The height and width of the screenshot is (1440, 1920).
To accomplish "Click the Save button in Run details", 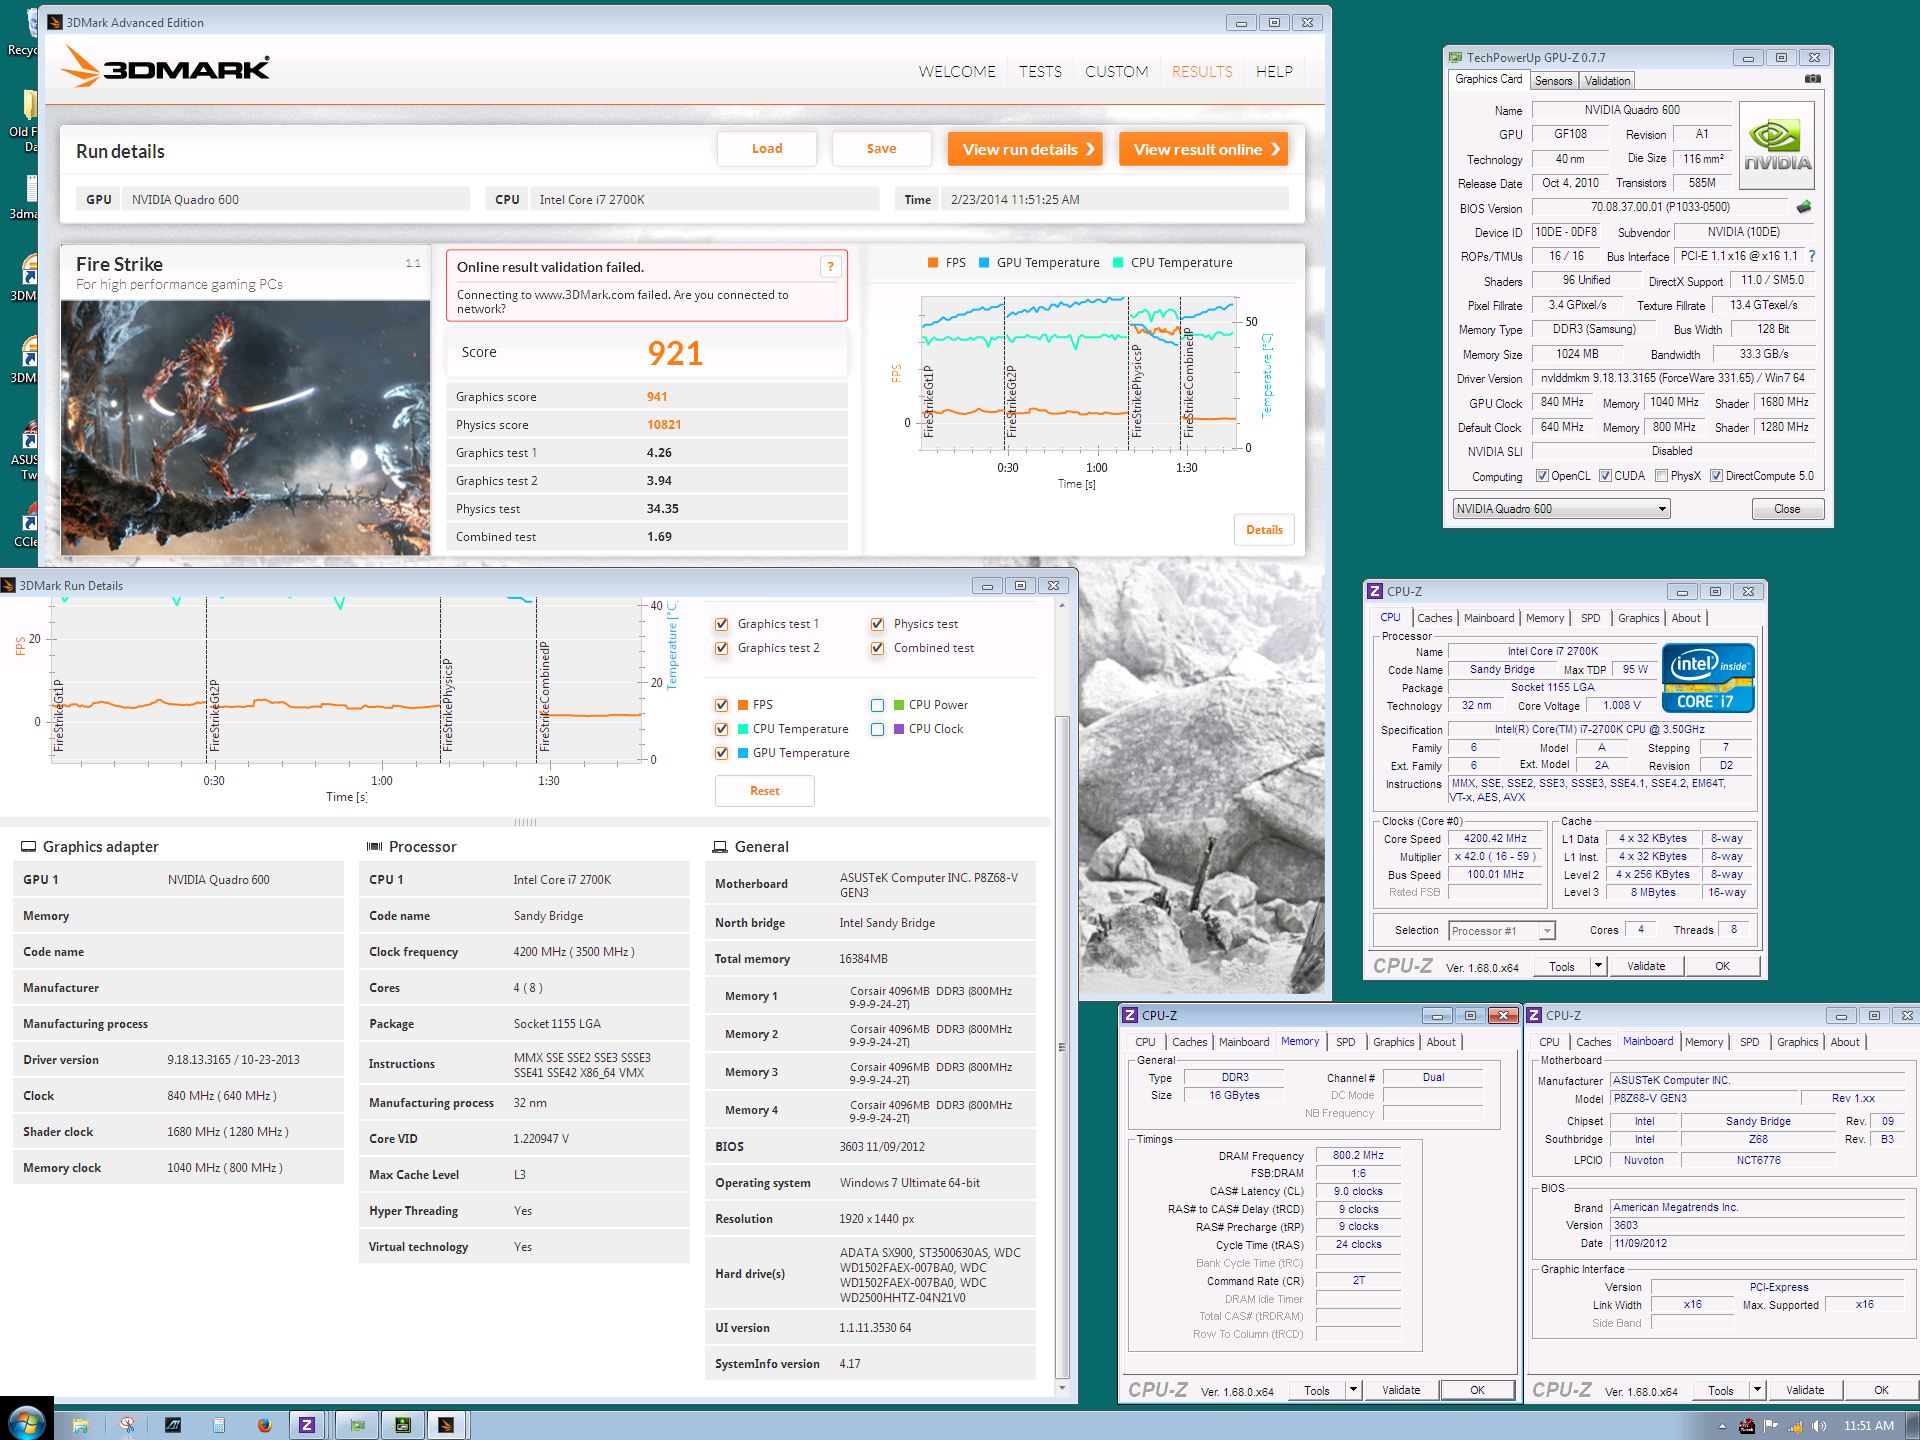I will 881,149.
